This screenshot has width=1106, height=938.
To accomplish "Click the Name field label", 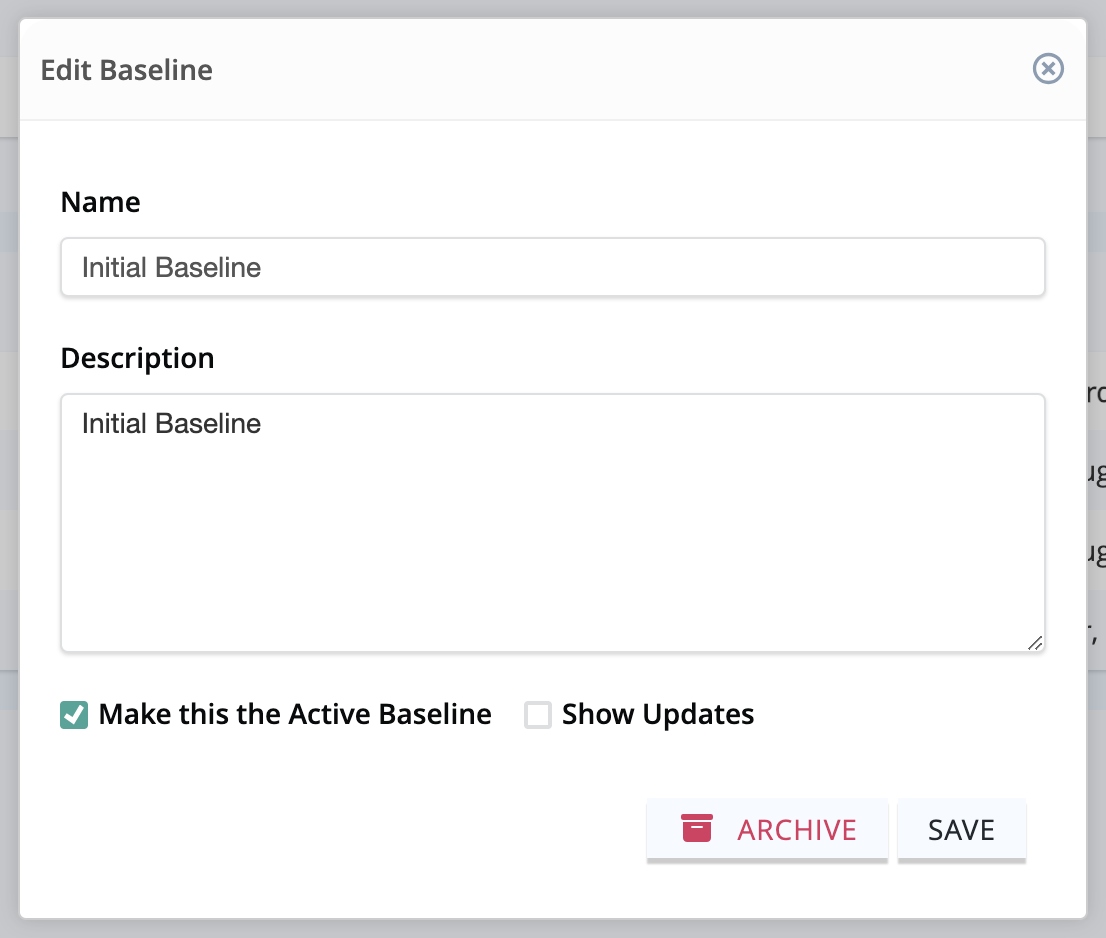I will 100,202.
